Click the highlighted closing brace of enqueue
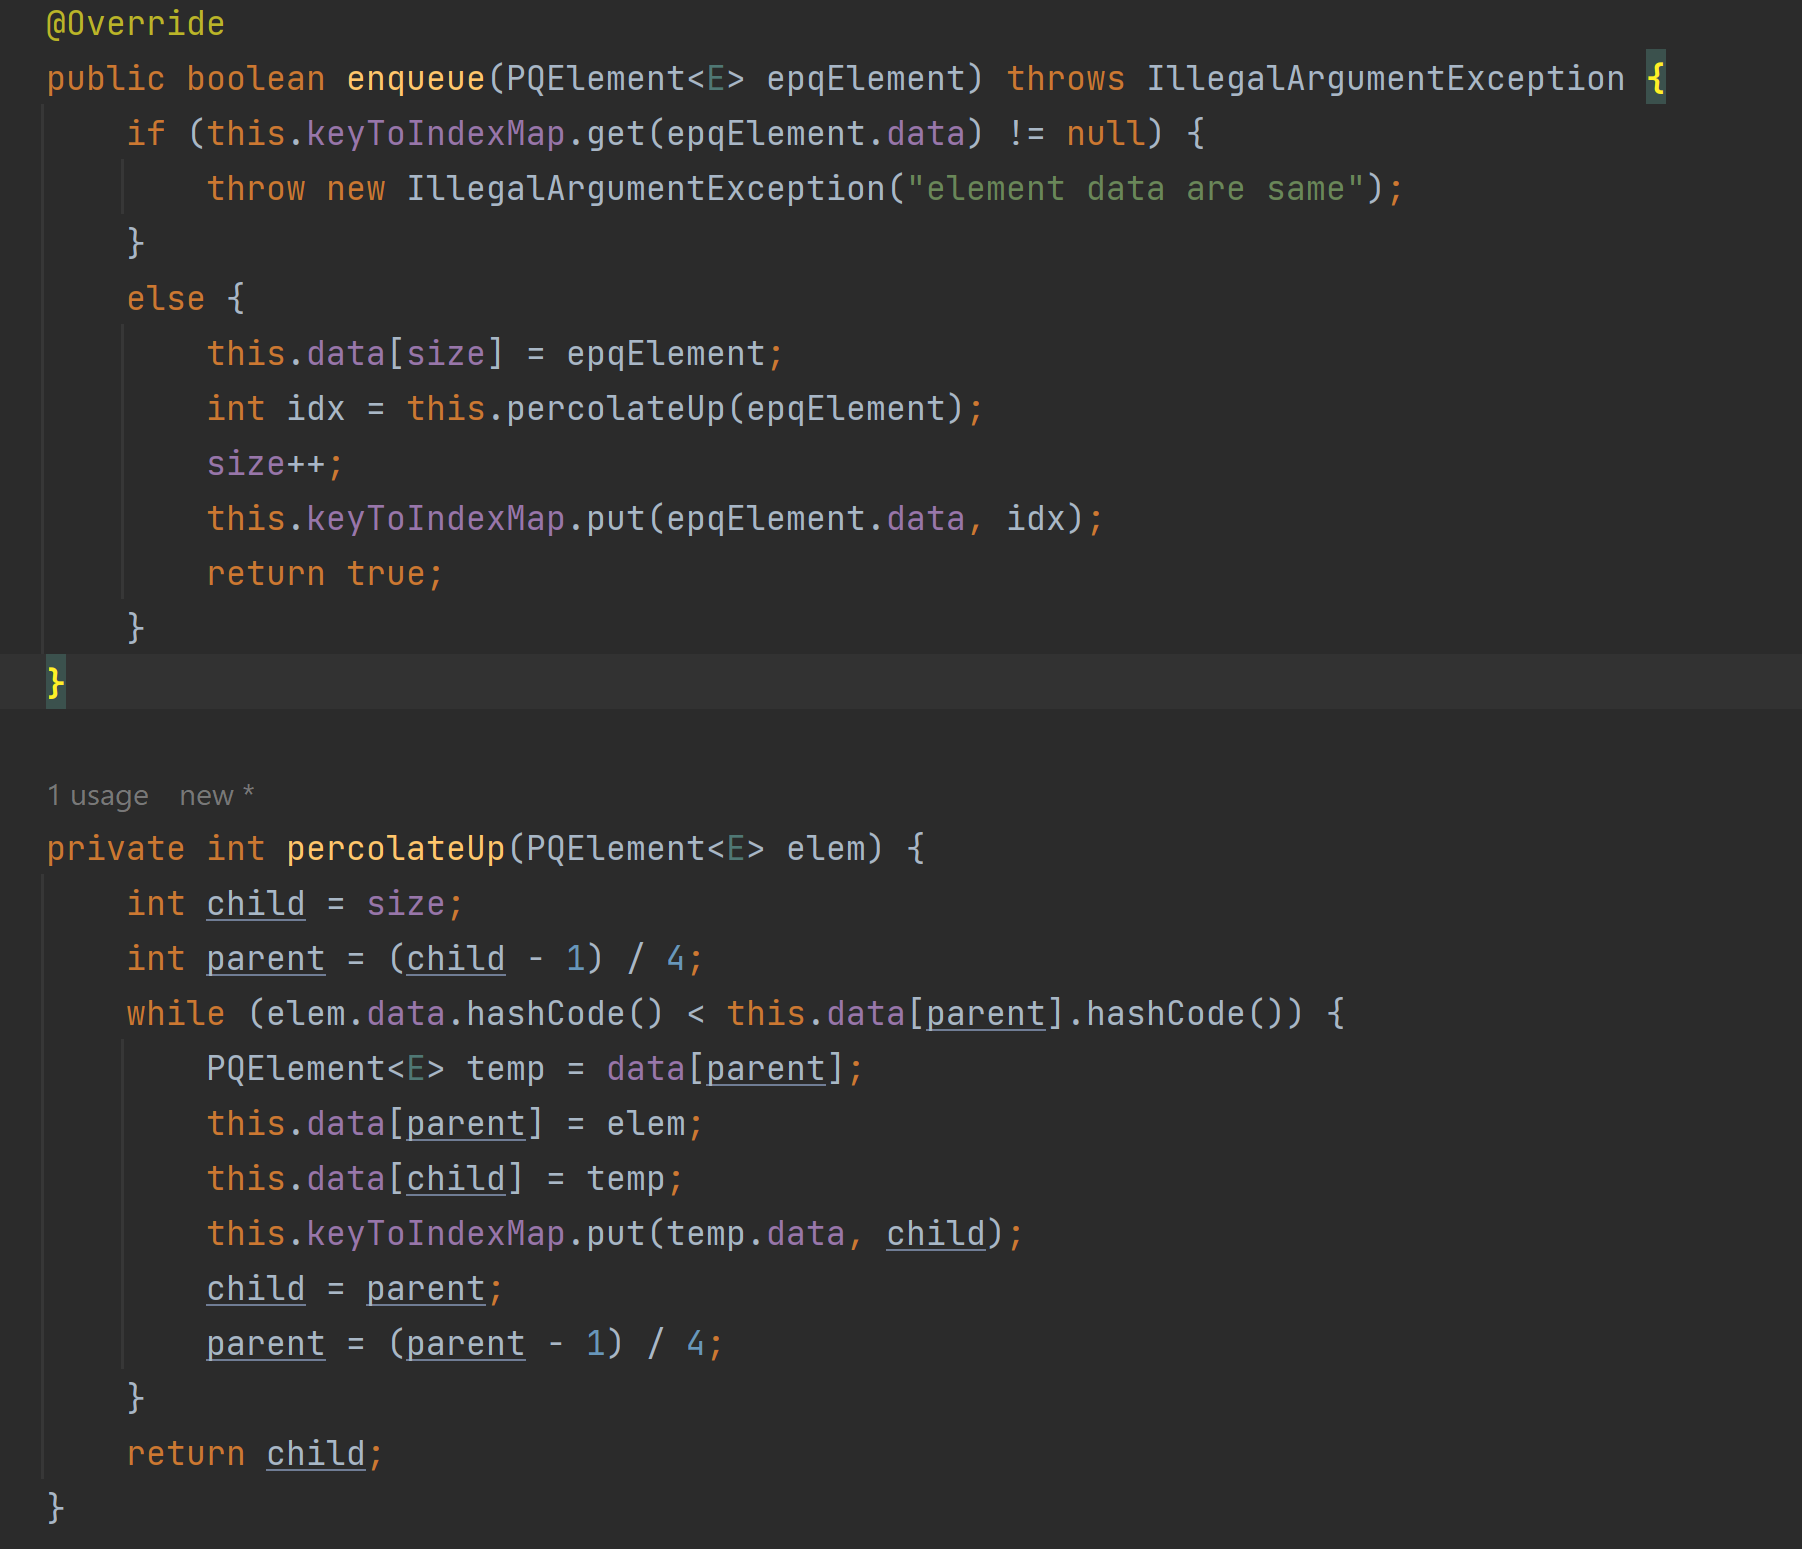The width and height of the screenshot is (1802, 1549). click(56, 683)
